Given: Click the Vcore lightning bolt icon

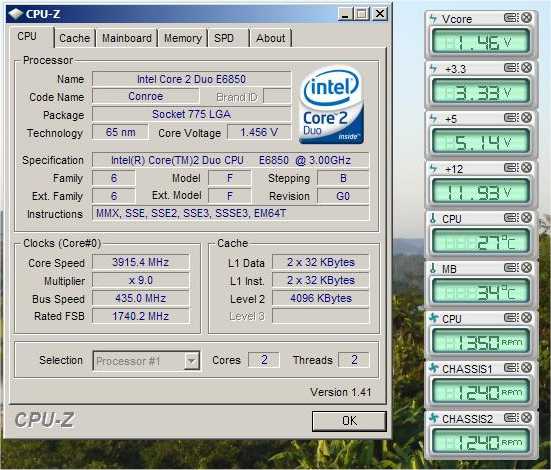Looking at the screenshot, I should [433, 19].
